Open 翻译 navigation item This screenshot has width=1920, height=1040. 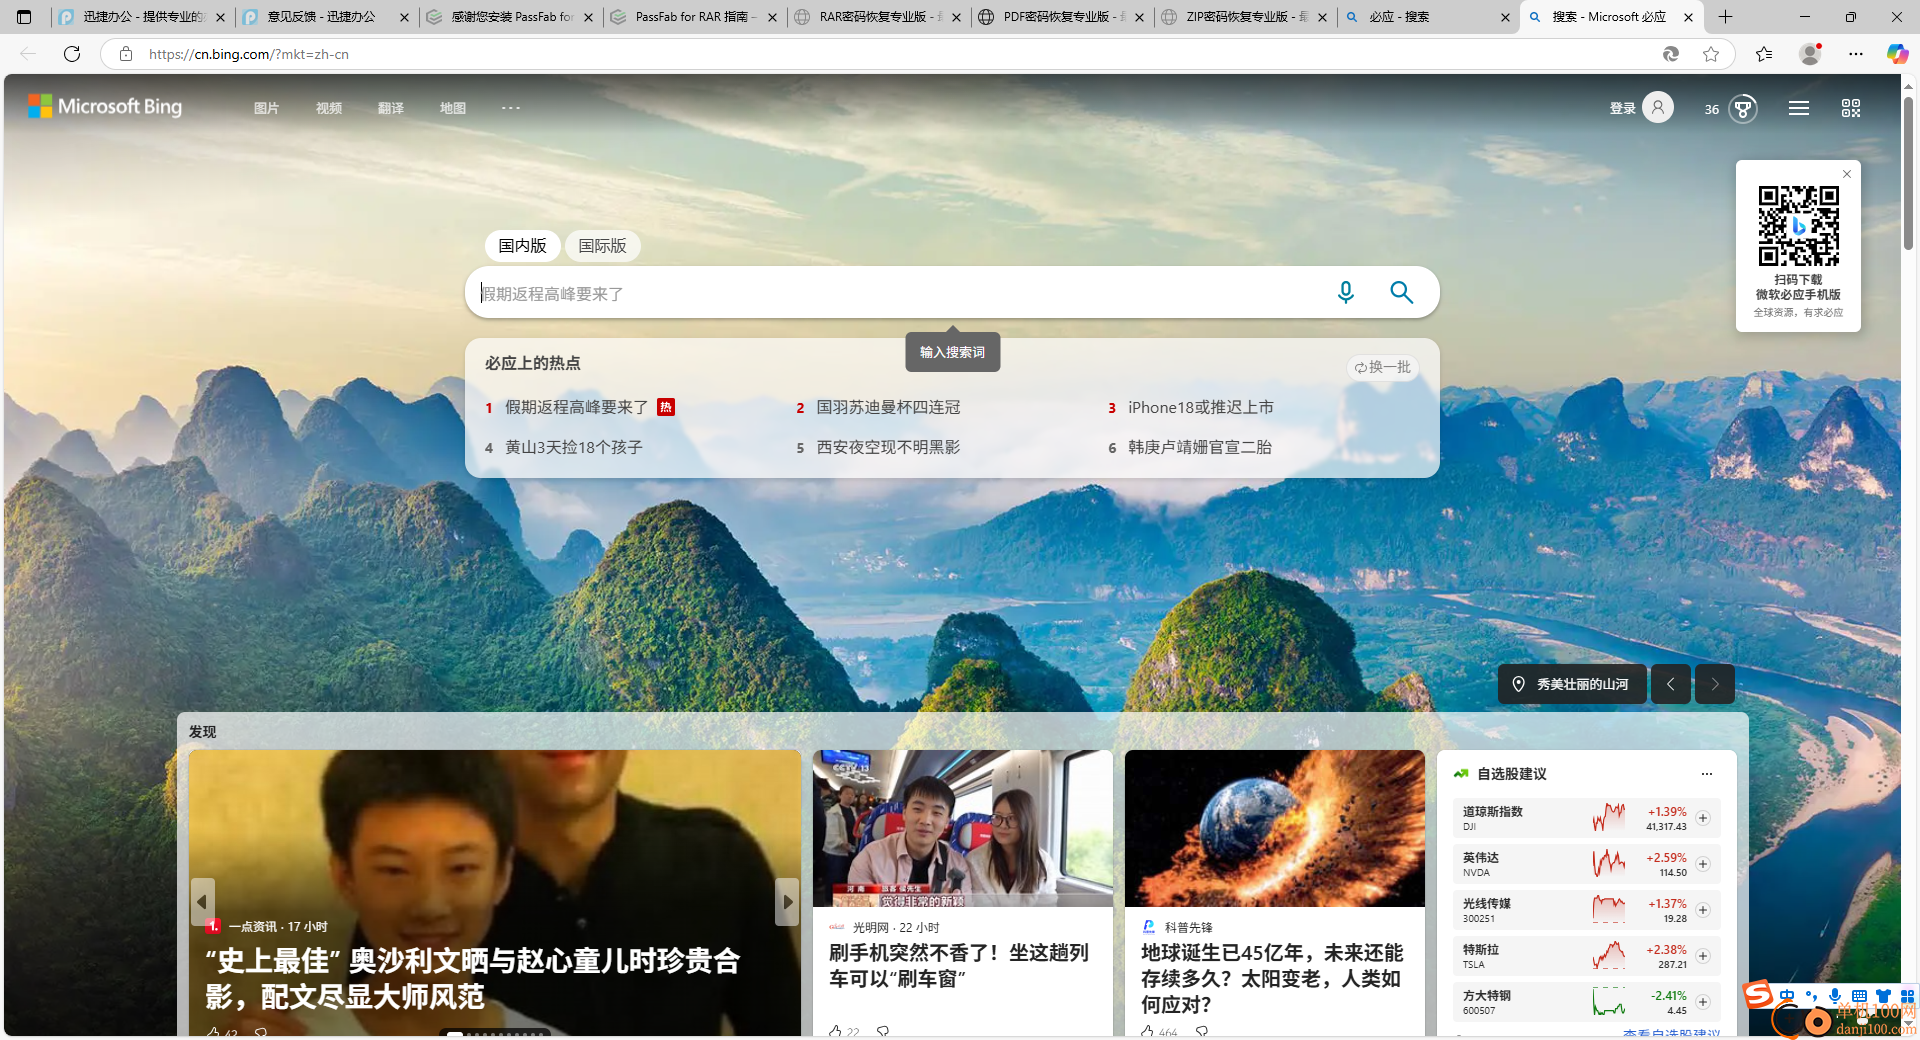391,108
